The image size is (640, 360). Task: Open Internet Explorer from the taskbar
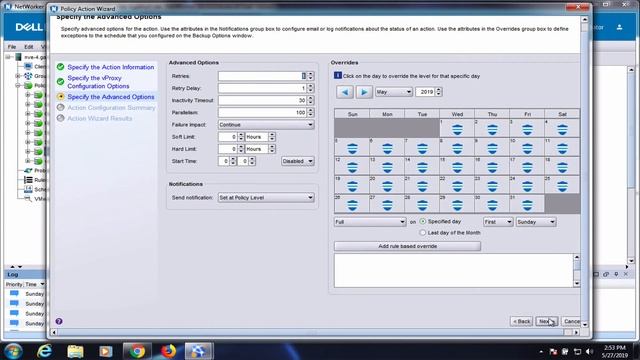coord(44,351)
